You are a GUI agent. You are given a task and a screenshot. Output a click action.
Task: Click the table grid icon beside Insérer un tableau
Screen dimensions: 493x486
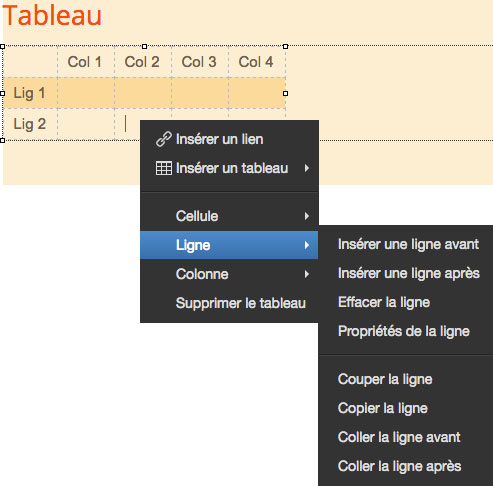[x=164, y=168]
